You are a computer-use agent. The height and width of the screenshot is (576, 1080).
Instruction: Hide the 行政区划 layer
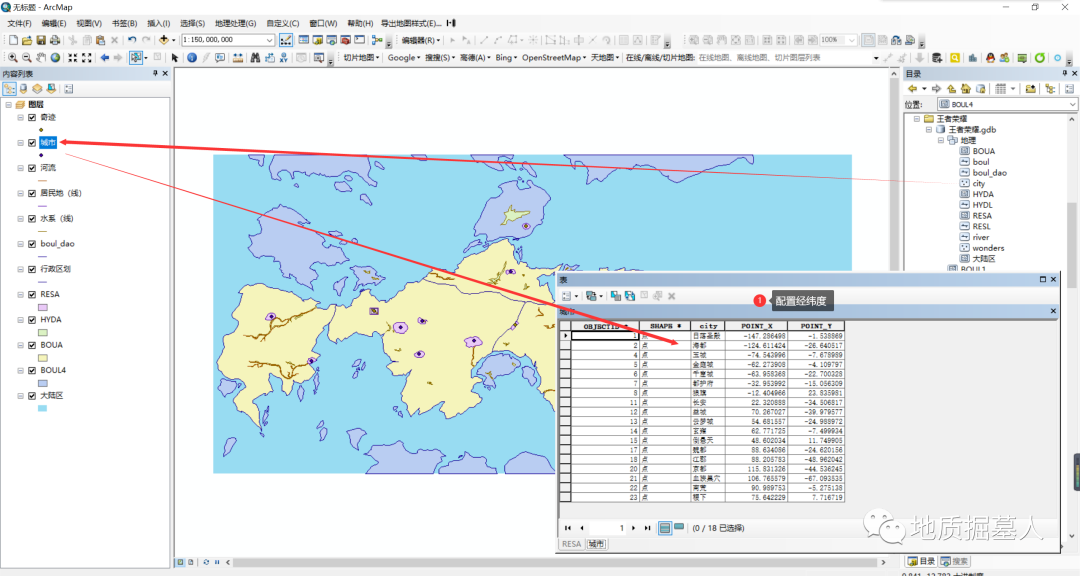32,269
